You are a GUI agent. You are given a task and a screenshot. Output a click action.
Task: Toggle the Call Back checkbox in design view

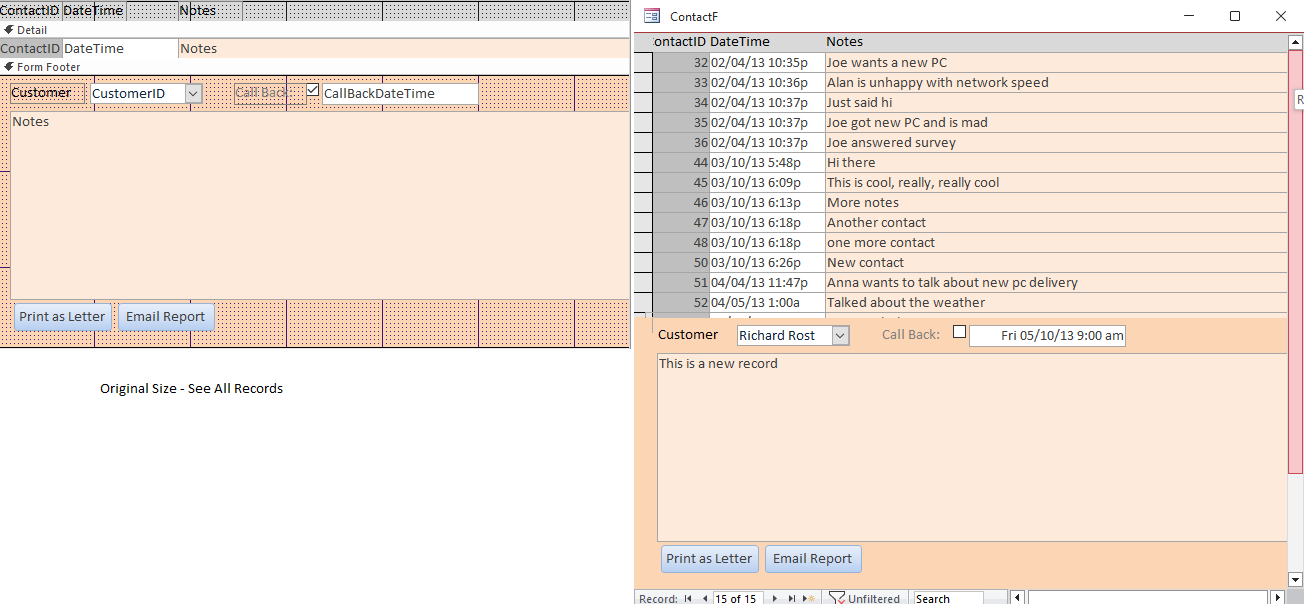[313, 90]
